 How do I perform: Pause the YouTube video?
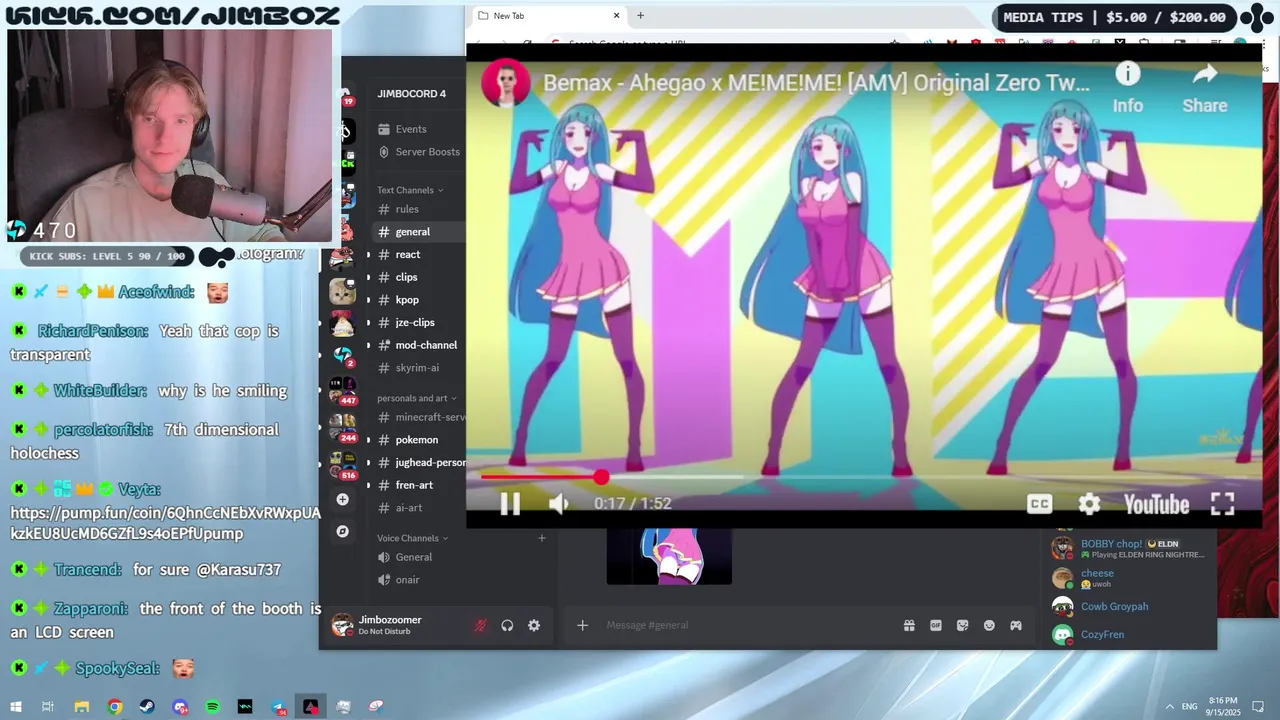coord(510,504)
